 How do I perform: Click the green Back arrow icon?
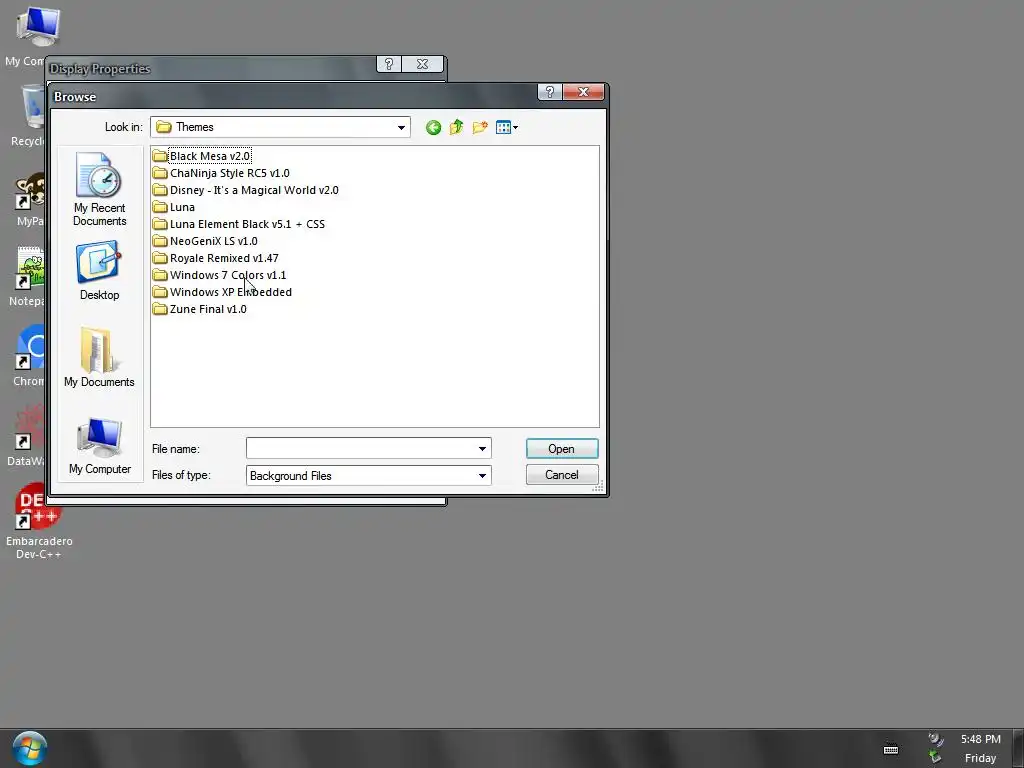433,127
